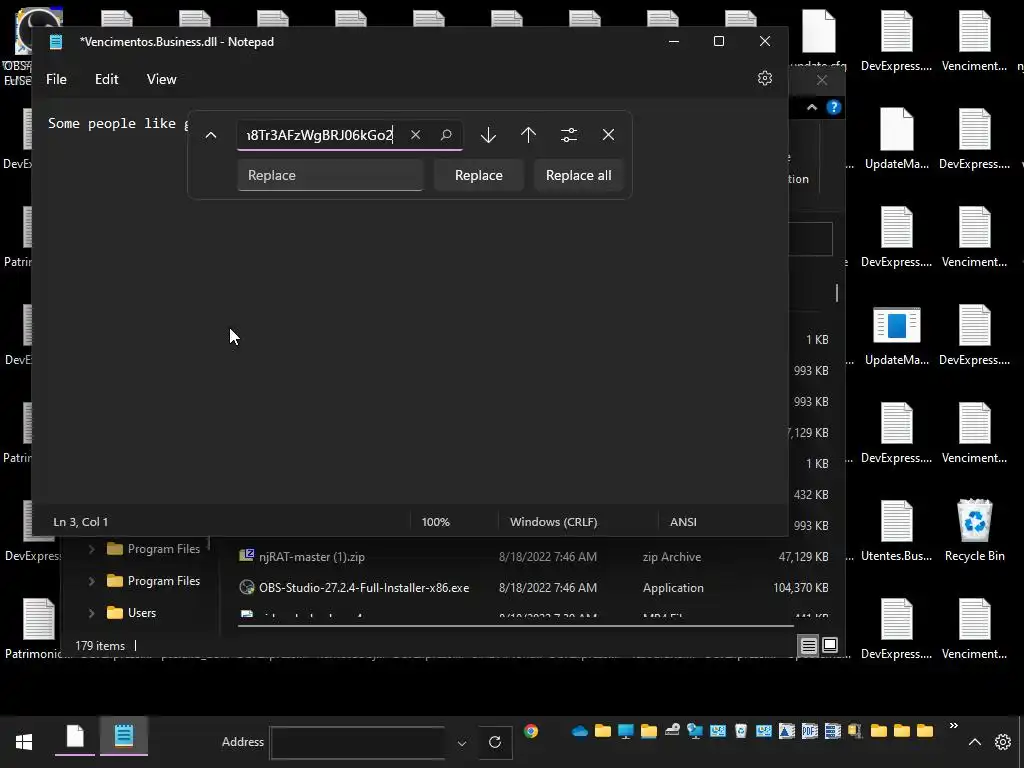This screenshot has height=768, width=1024.
Task: Show more taskbar toolbar items chevron
Action: (x=953, y=726)
